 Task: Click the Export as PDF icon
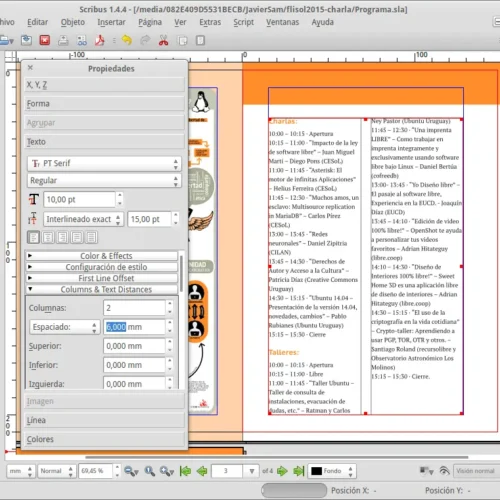tap(100, 40)
